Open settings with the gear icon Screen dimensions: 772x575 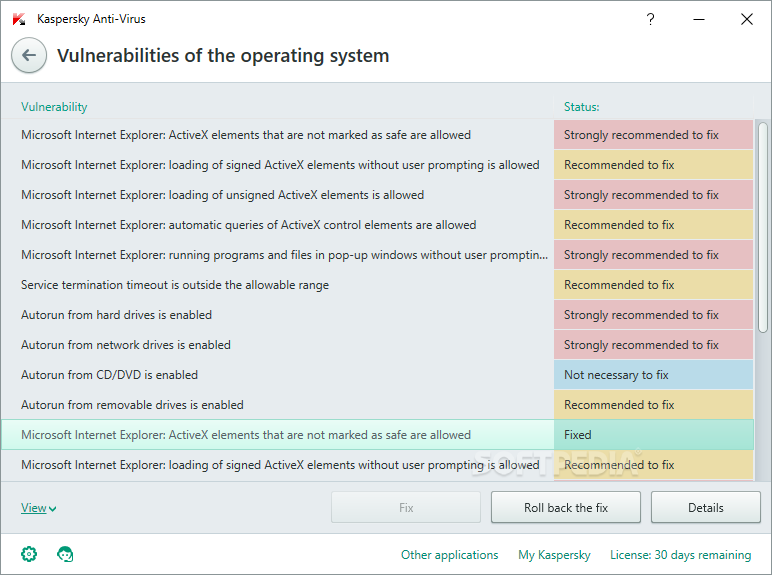[x=29, y=554]
